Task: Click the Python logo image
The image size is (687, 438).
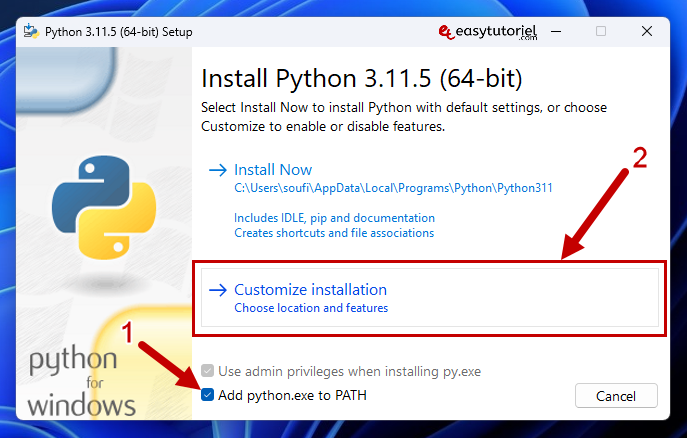Action: (104, 207)
